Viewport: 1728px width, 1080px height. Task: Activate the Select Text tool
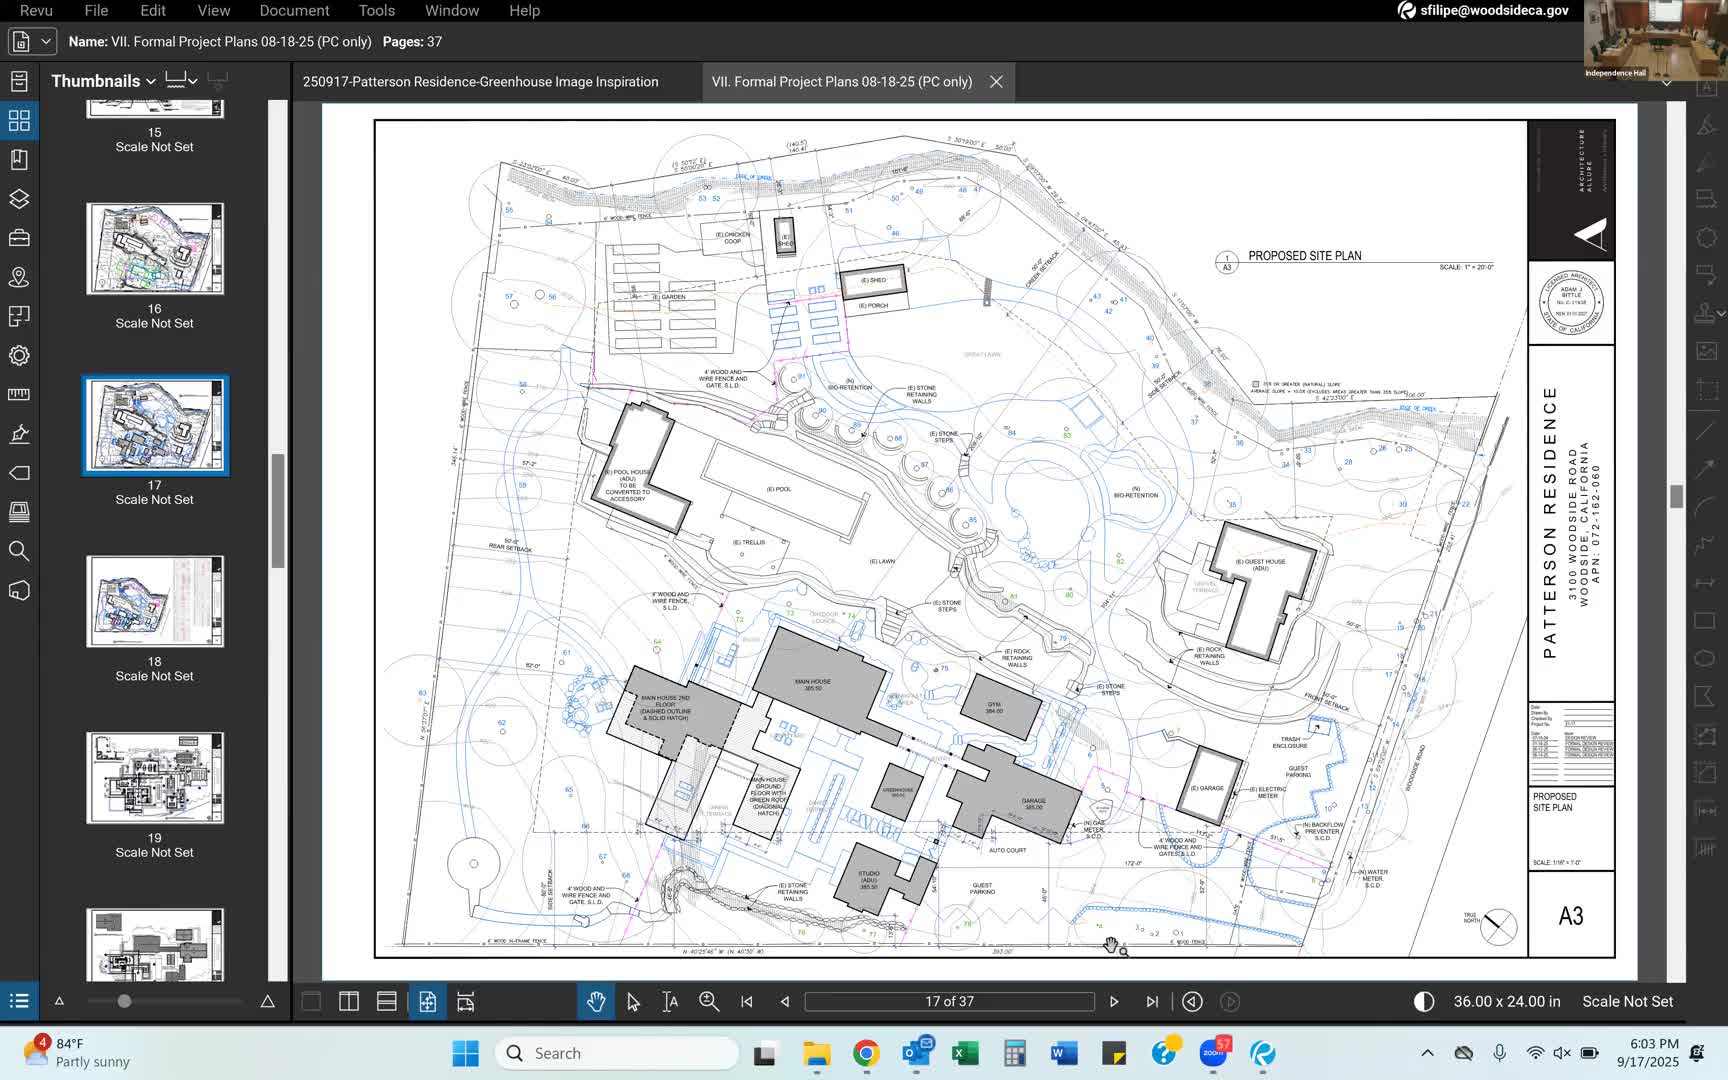click(x=670, y=1001)
